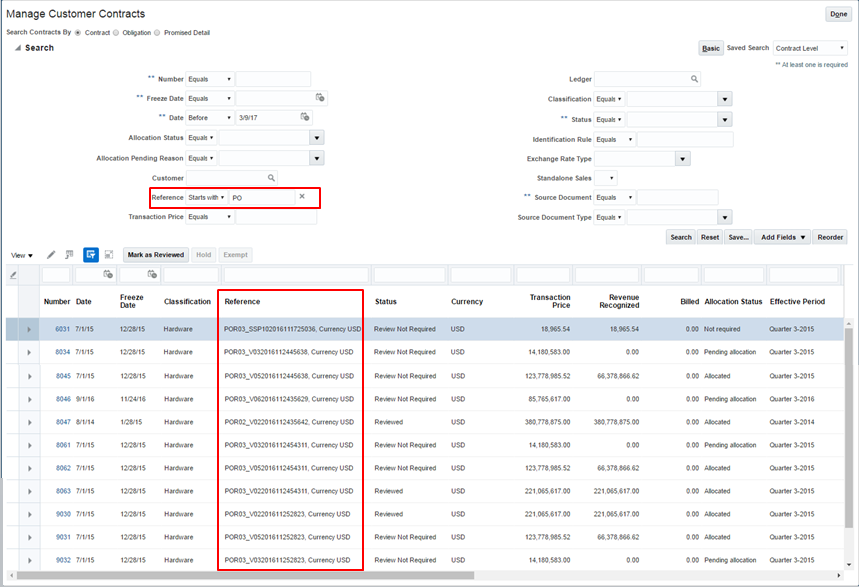This screenshot has width=859, height=587.
Task: Open contract number 8034 link
Action: [x=62, y=352]
